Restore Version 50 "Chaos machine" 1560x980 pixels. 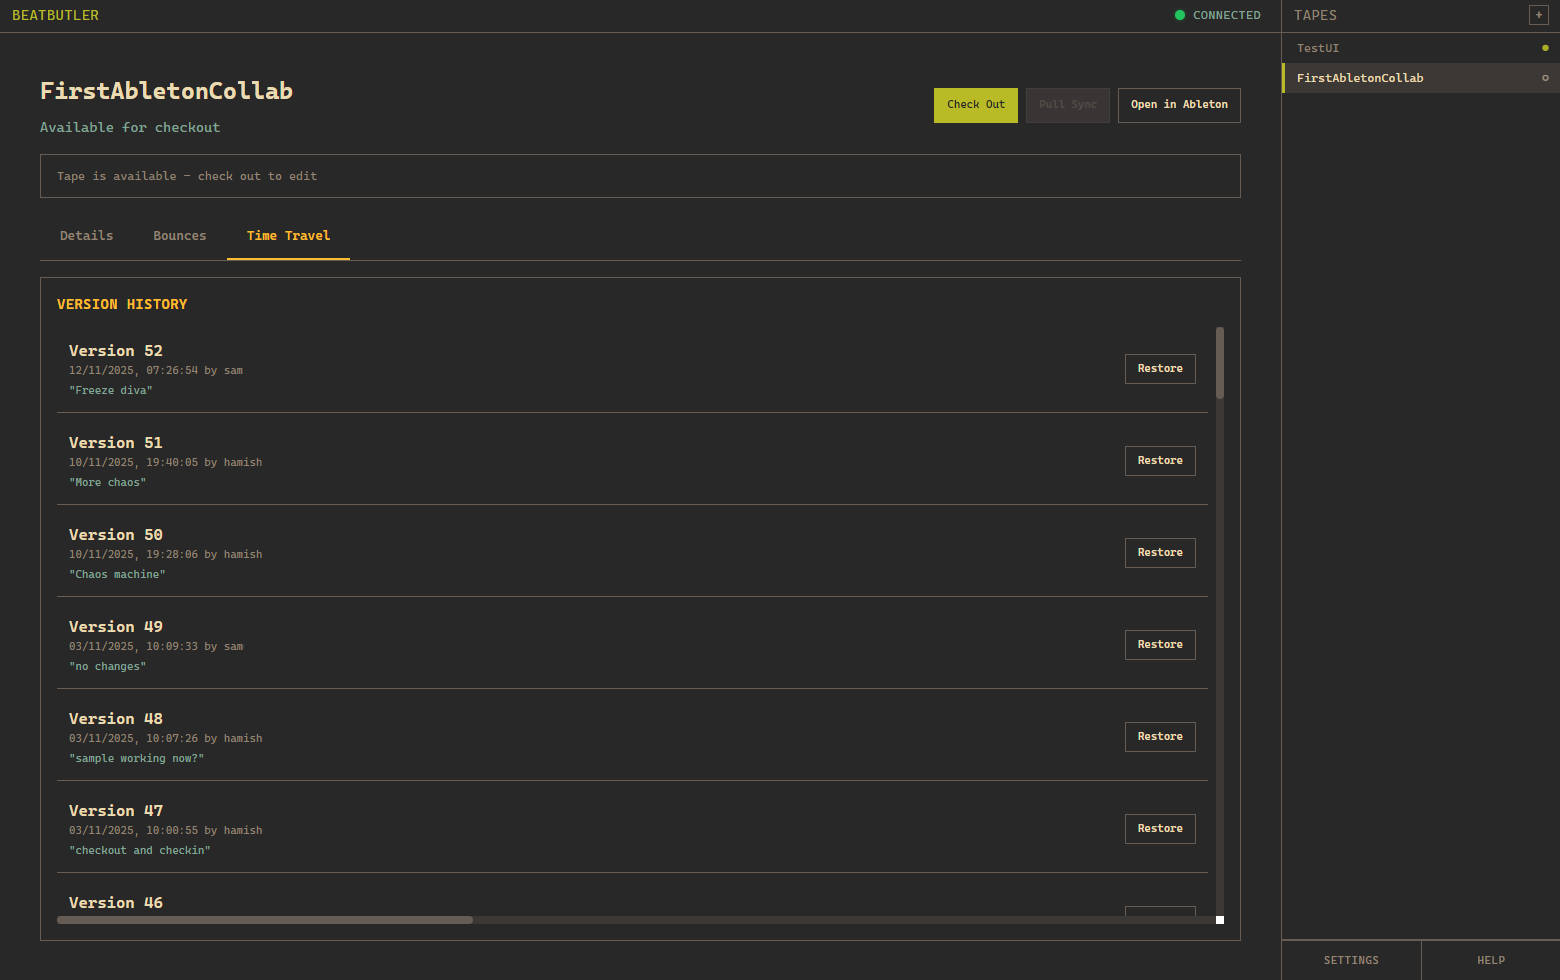[1160, 553]
